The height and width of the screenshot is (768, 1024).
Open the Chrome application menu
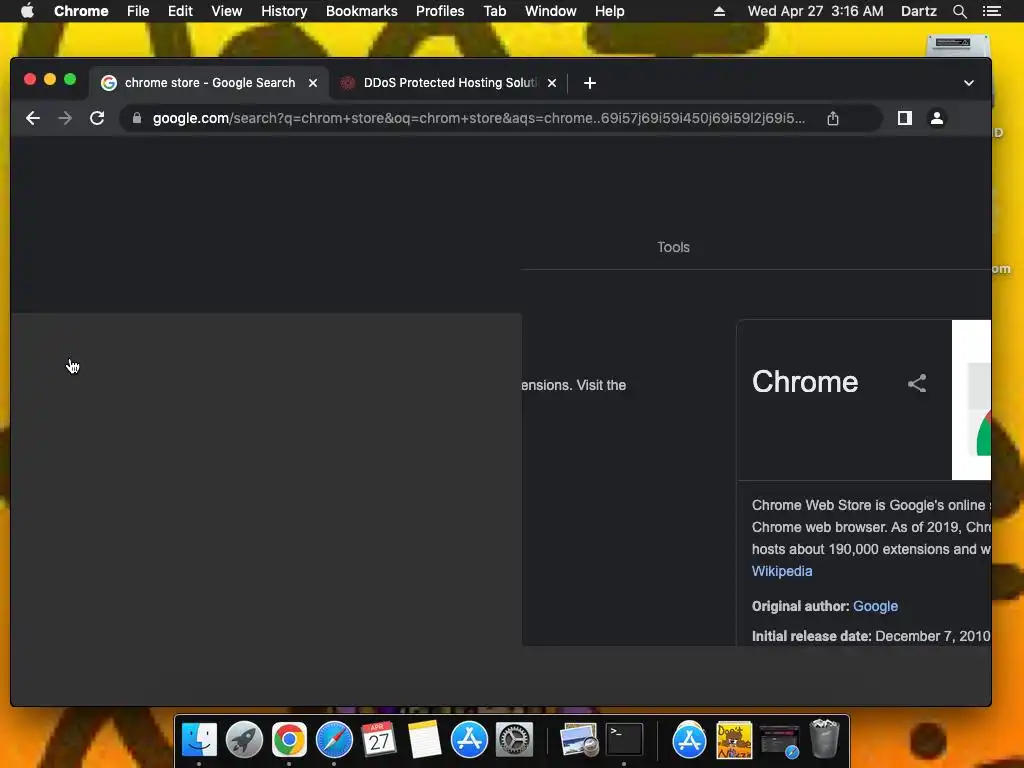point(81,11)
